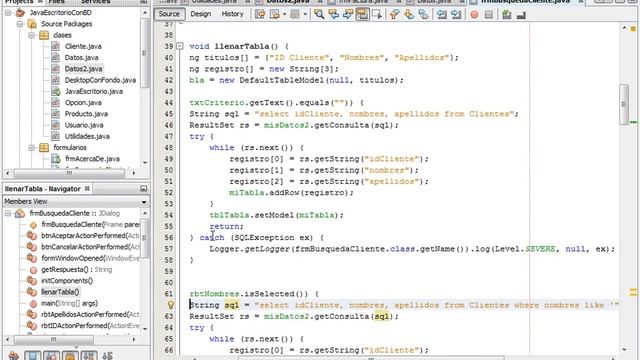
Task: Switch editor to Design view
Action: pos(201,14)
